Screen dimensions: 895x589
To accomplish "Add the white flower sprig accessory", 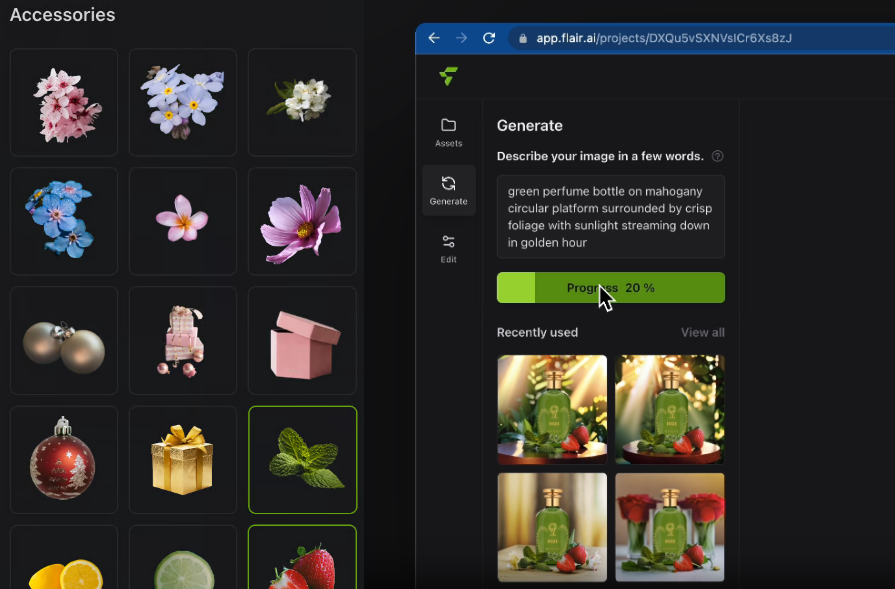I will tap(302, 103).
